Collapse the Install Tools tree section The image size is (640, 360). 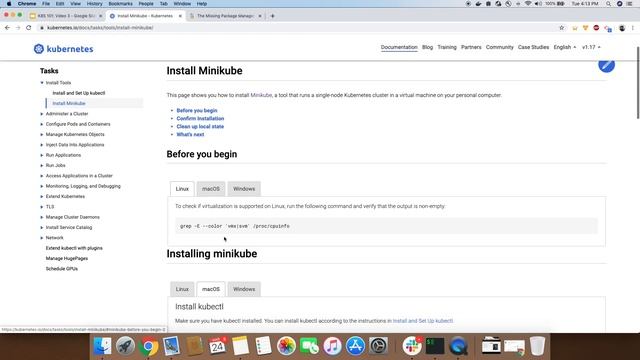pos(42,83)
